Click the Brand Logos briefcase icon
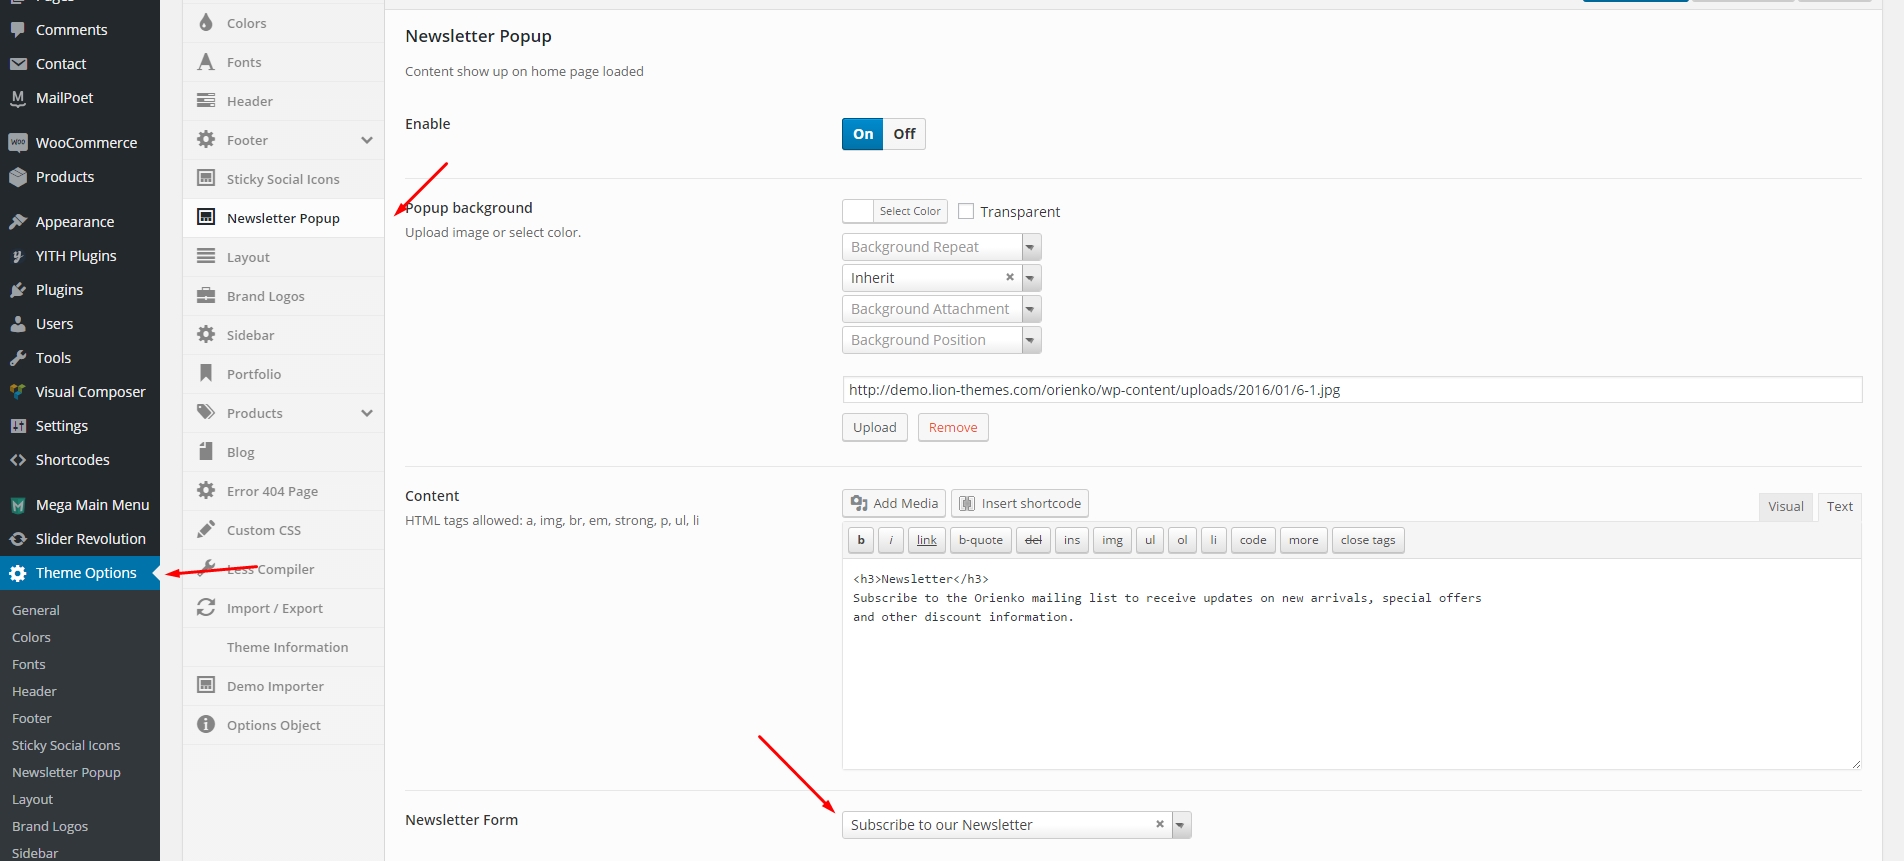 [x=206, y=296]
